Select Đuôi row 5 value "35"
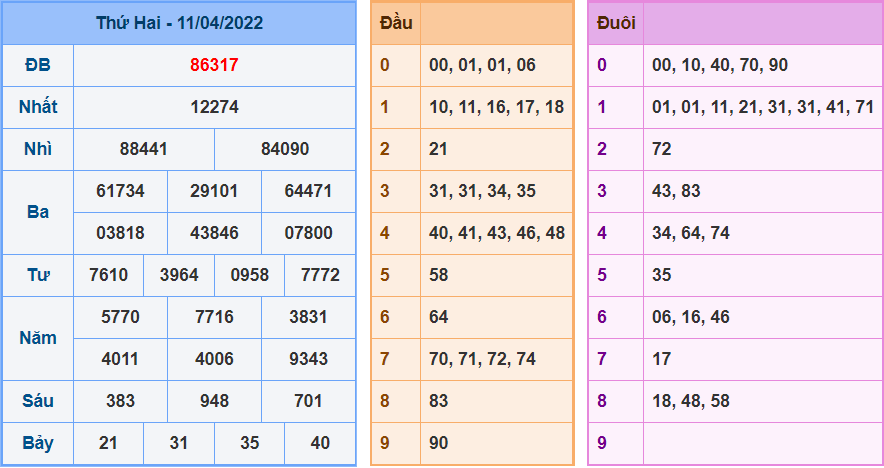This screenshot has width=884, height=468. 662,275
